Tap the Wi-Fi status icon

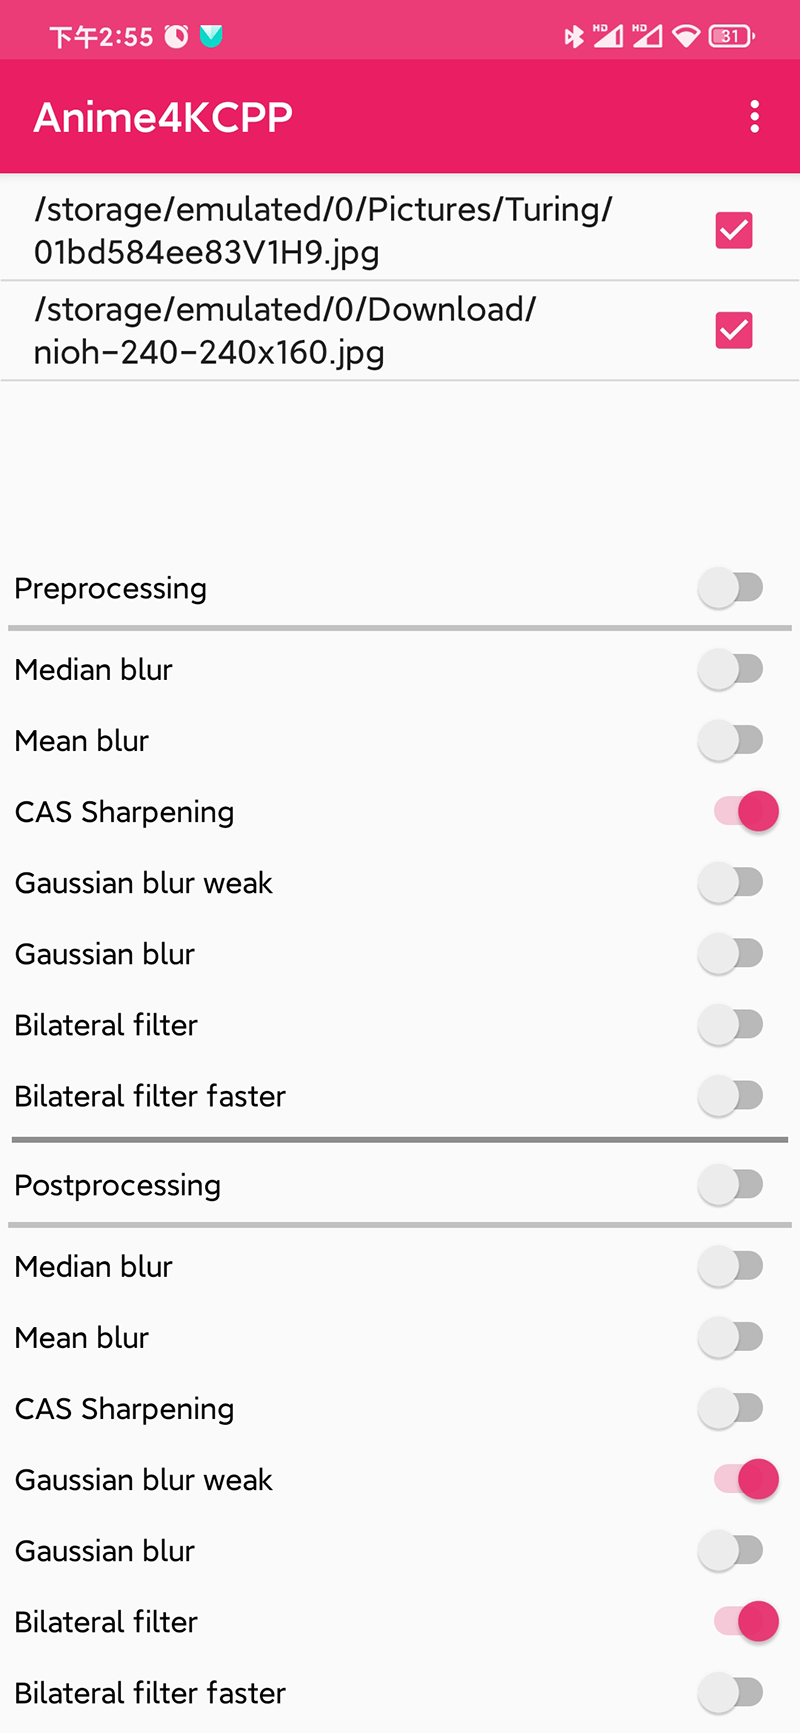686,37
